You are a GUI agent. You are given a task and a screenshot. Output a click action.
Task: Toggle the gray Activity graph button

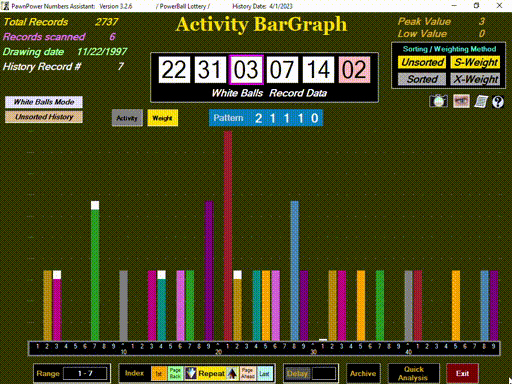127,118
